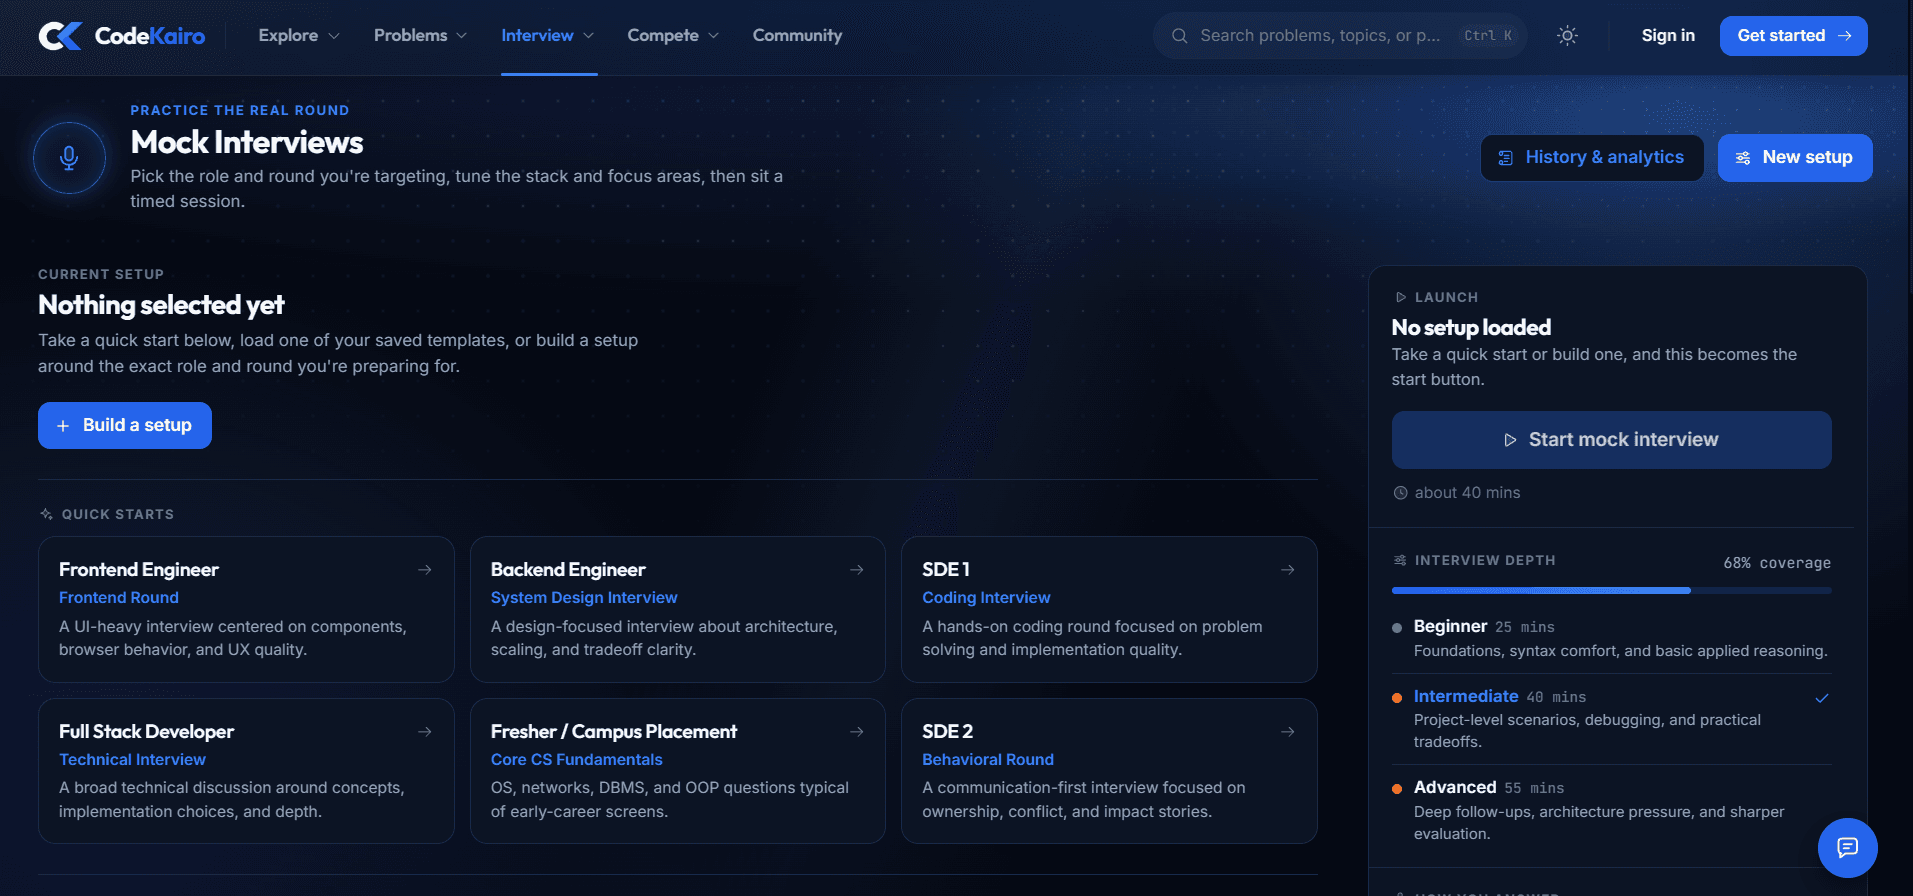Click the sliders icon beside Interview Depth
Viewport: 1913px width, 896px height.
pos(1400,561)
